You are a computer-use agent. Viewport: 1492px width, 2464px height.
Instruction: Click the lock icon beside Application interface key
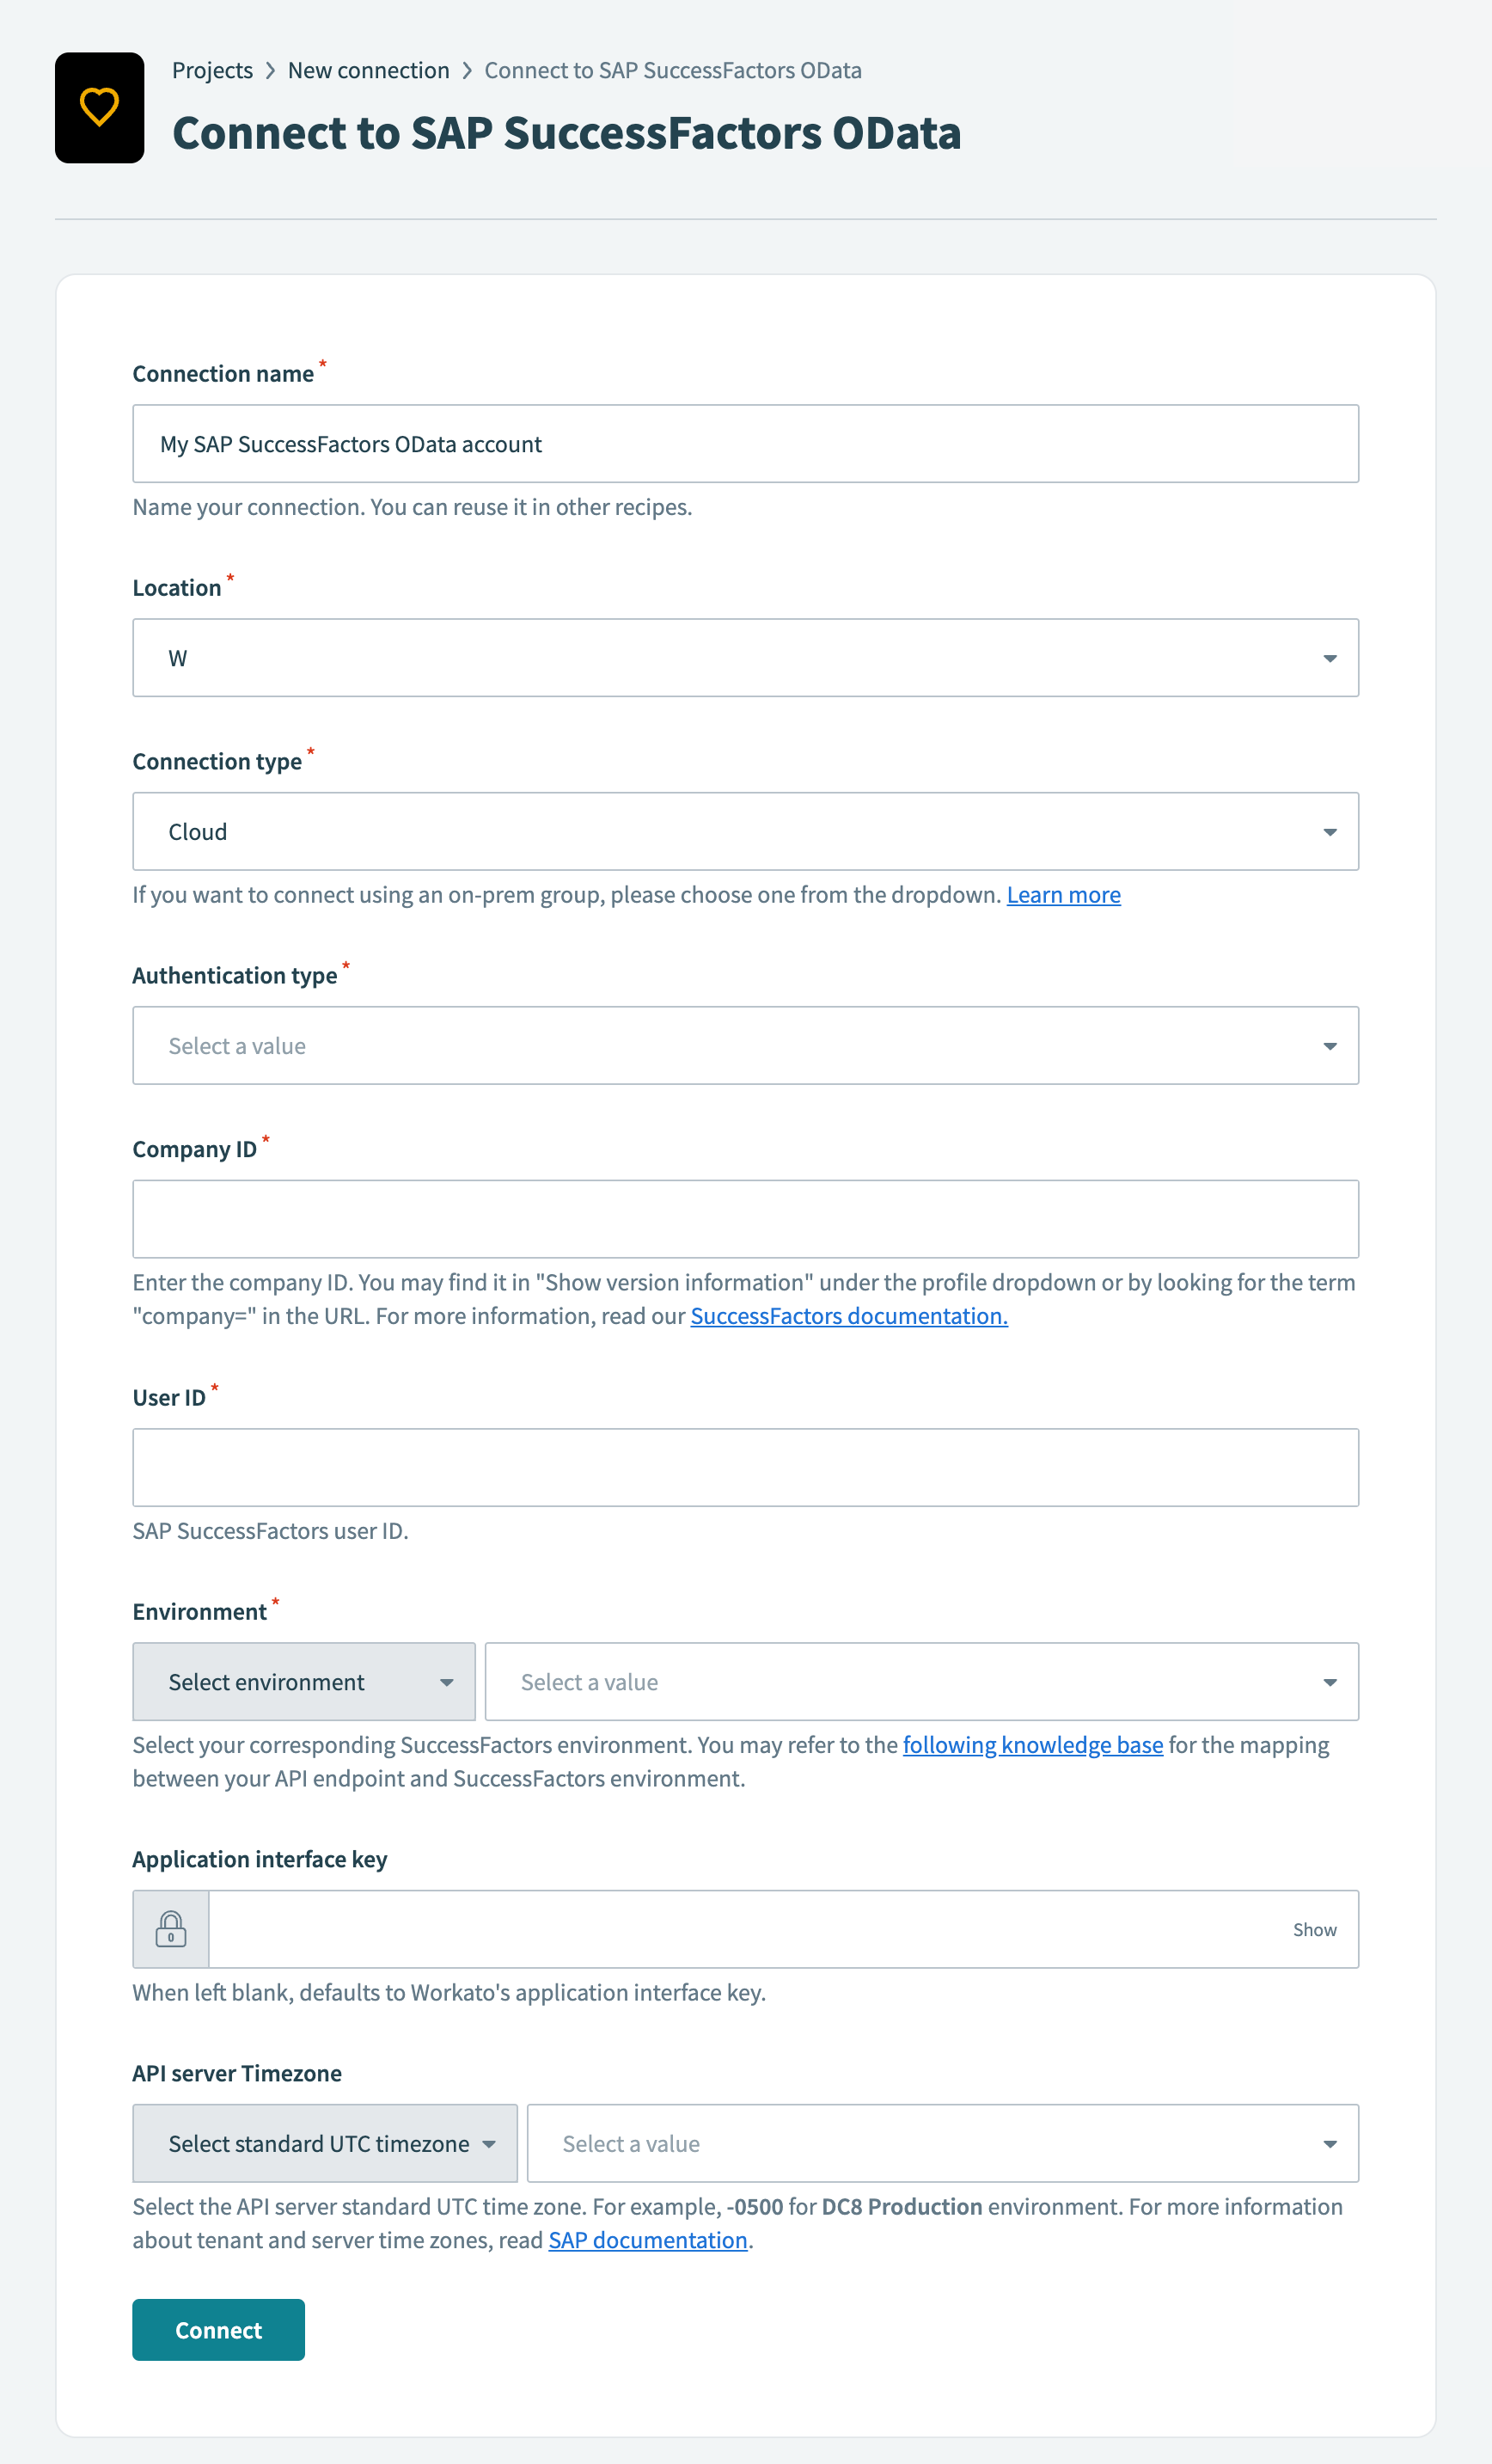coord(171,1929)
